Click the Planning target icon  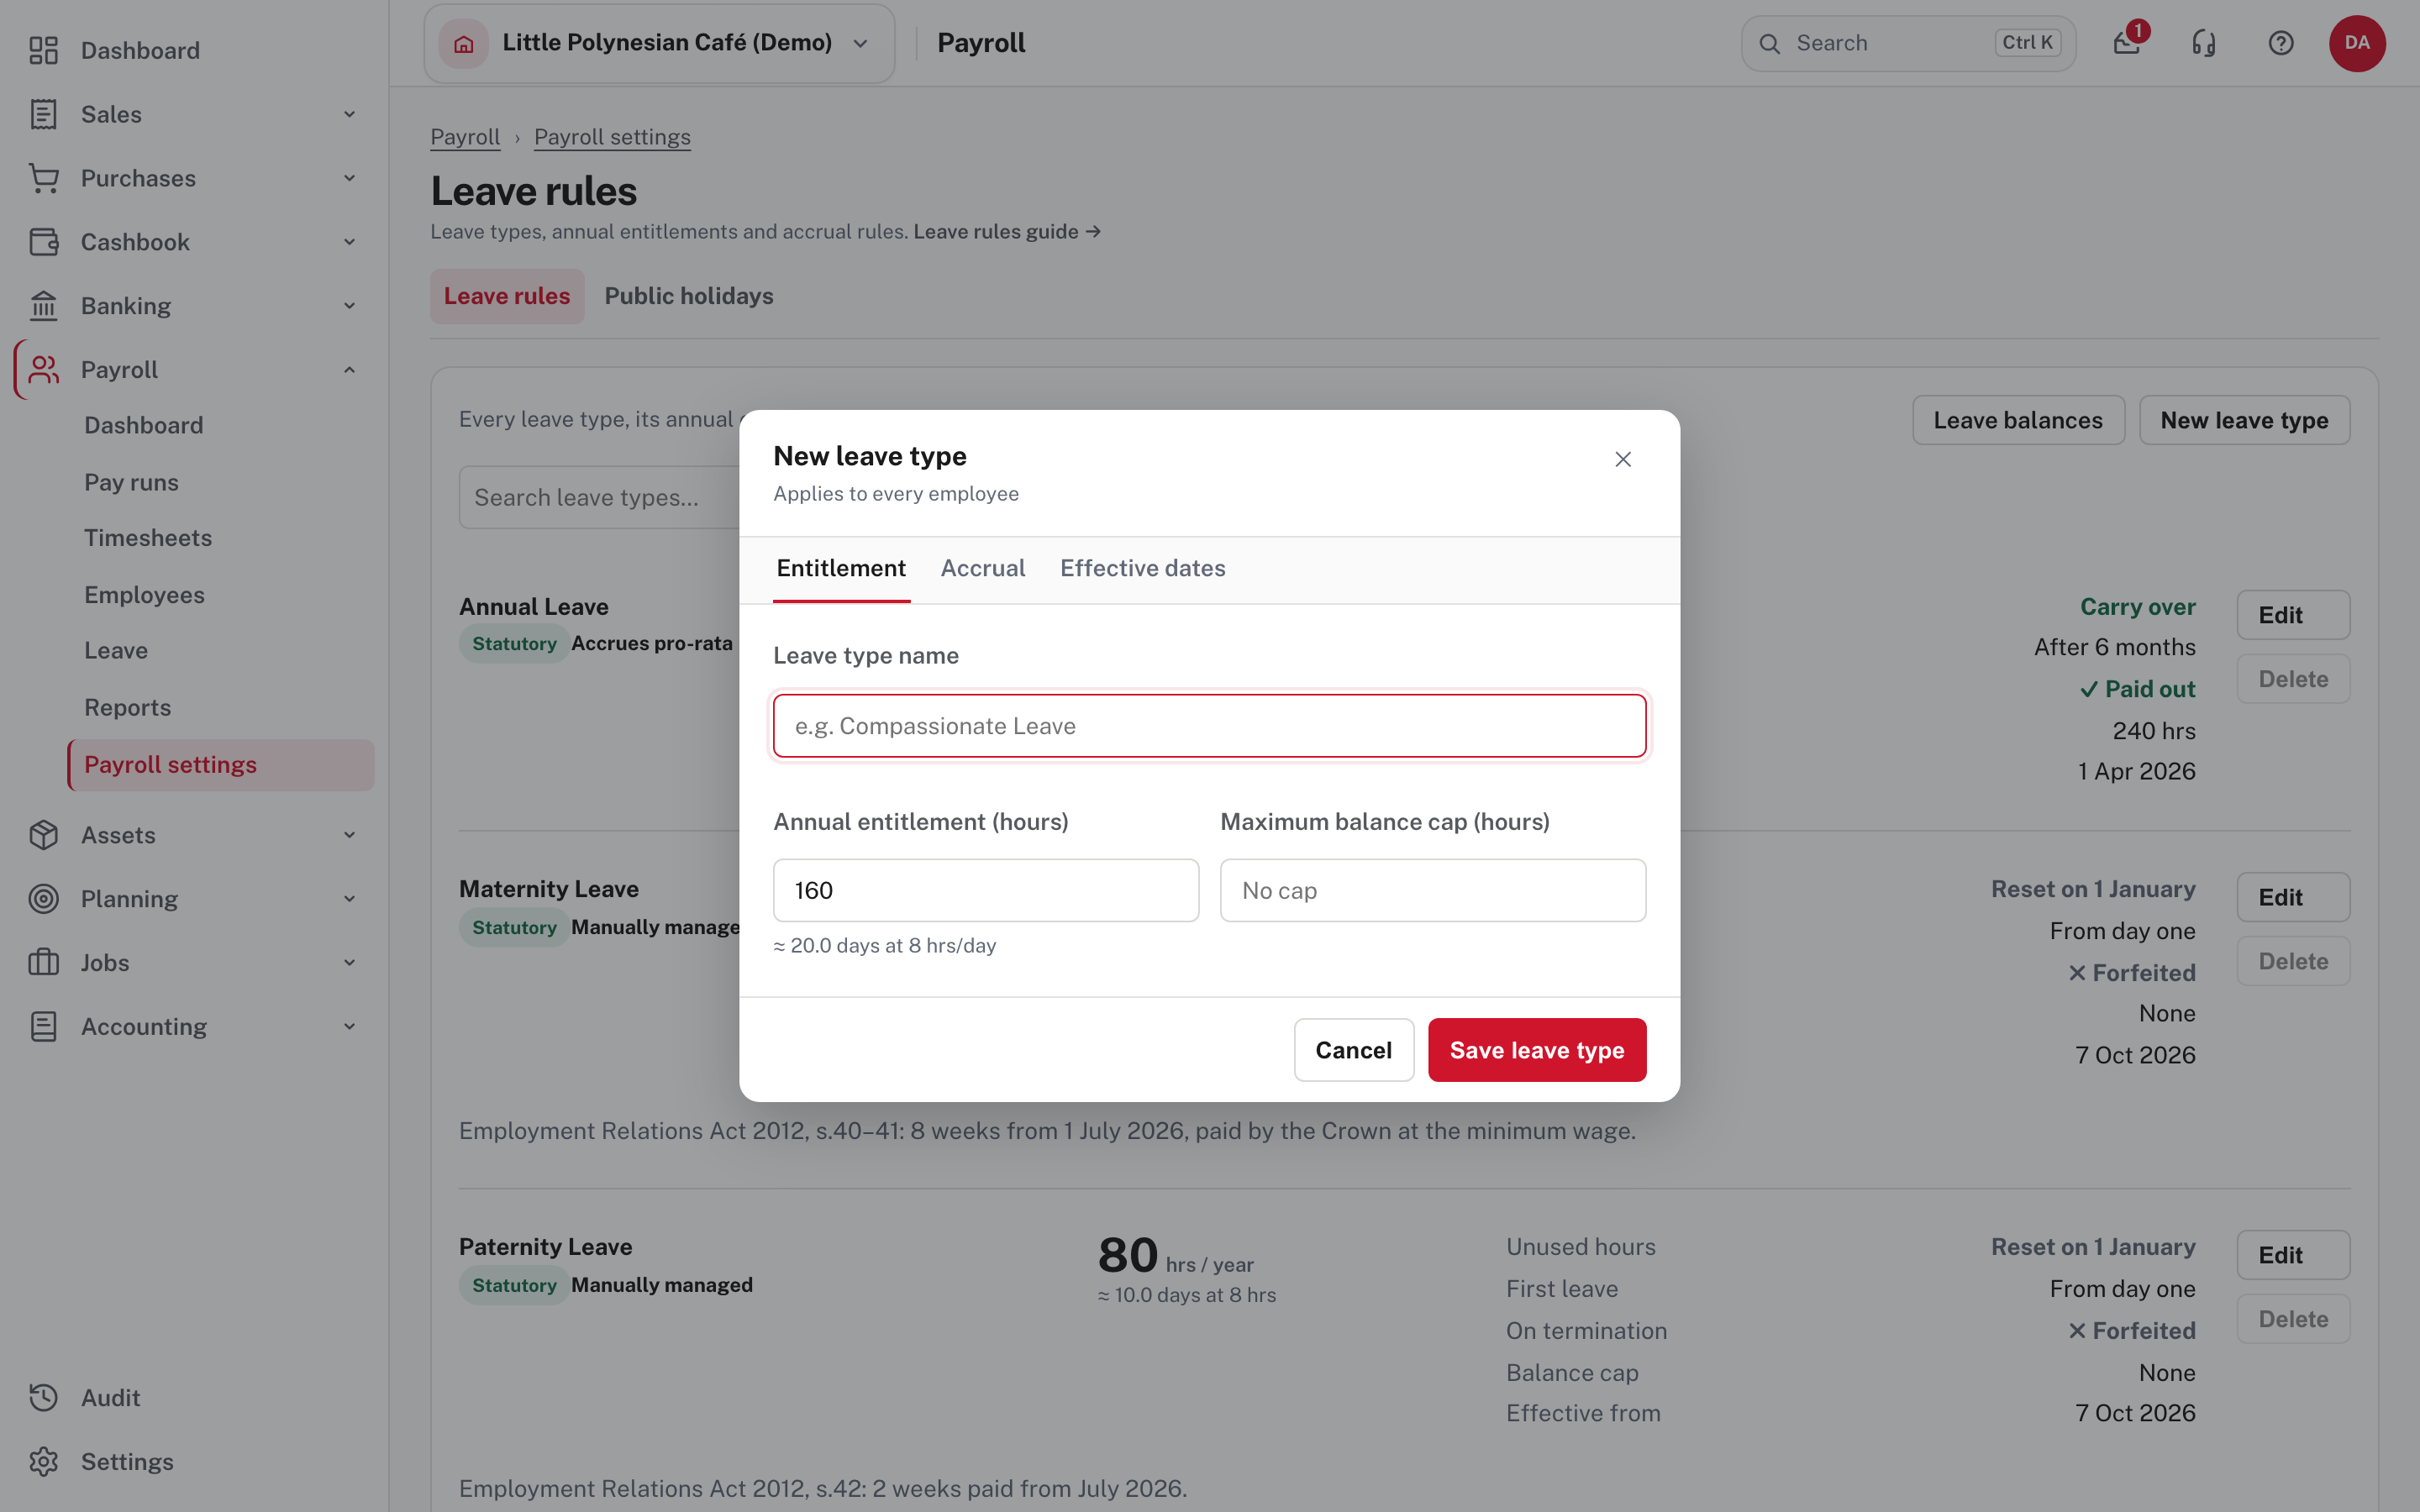[x=43, y=899]
